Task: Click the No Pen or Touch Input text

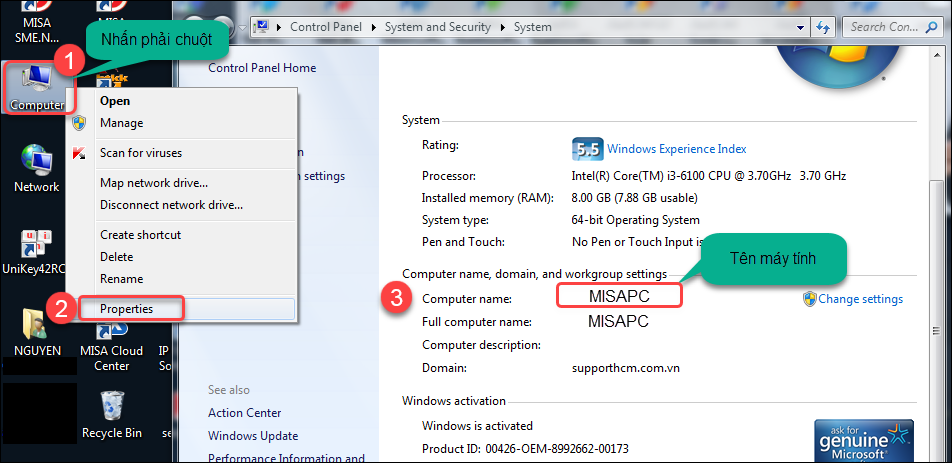Action: [637, 242]
